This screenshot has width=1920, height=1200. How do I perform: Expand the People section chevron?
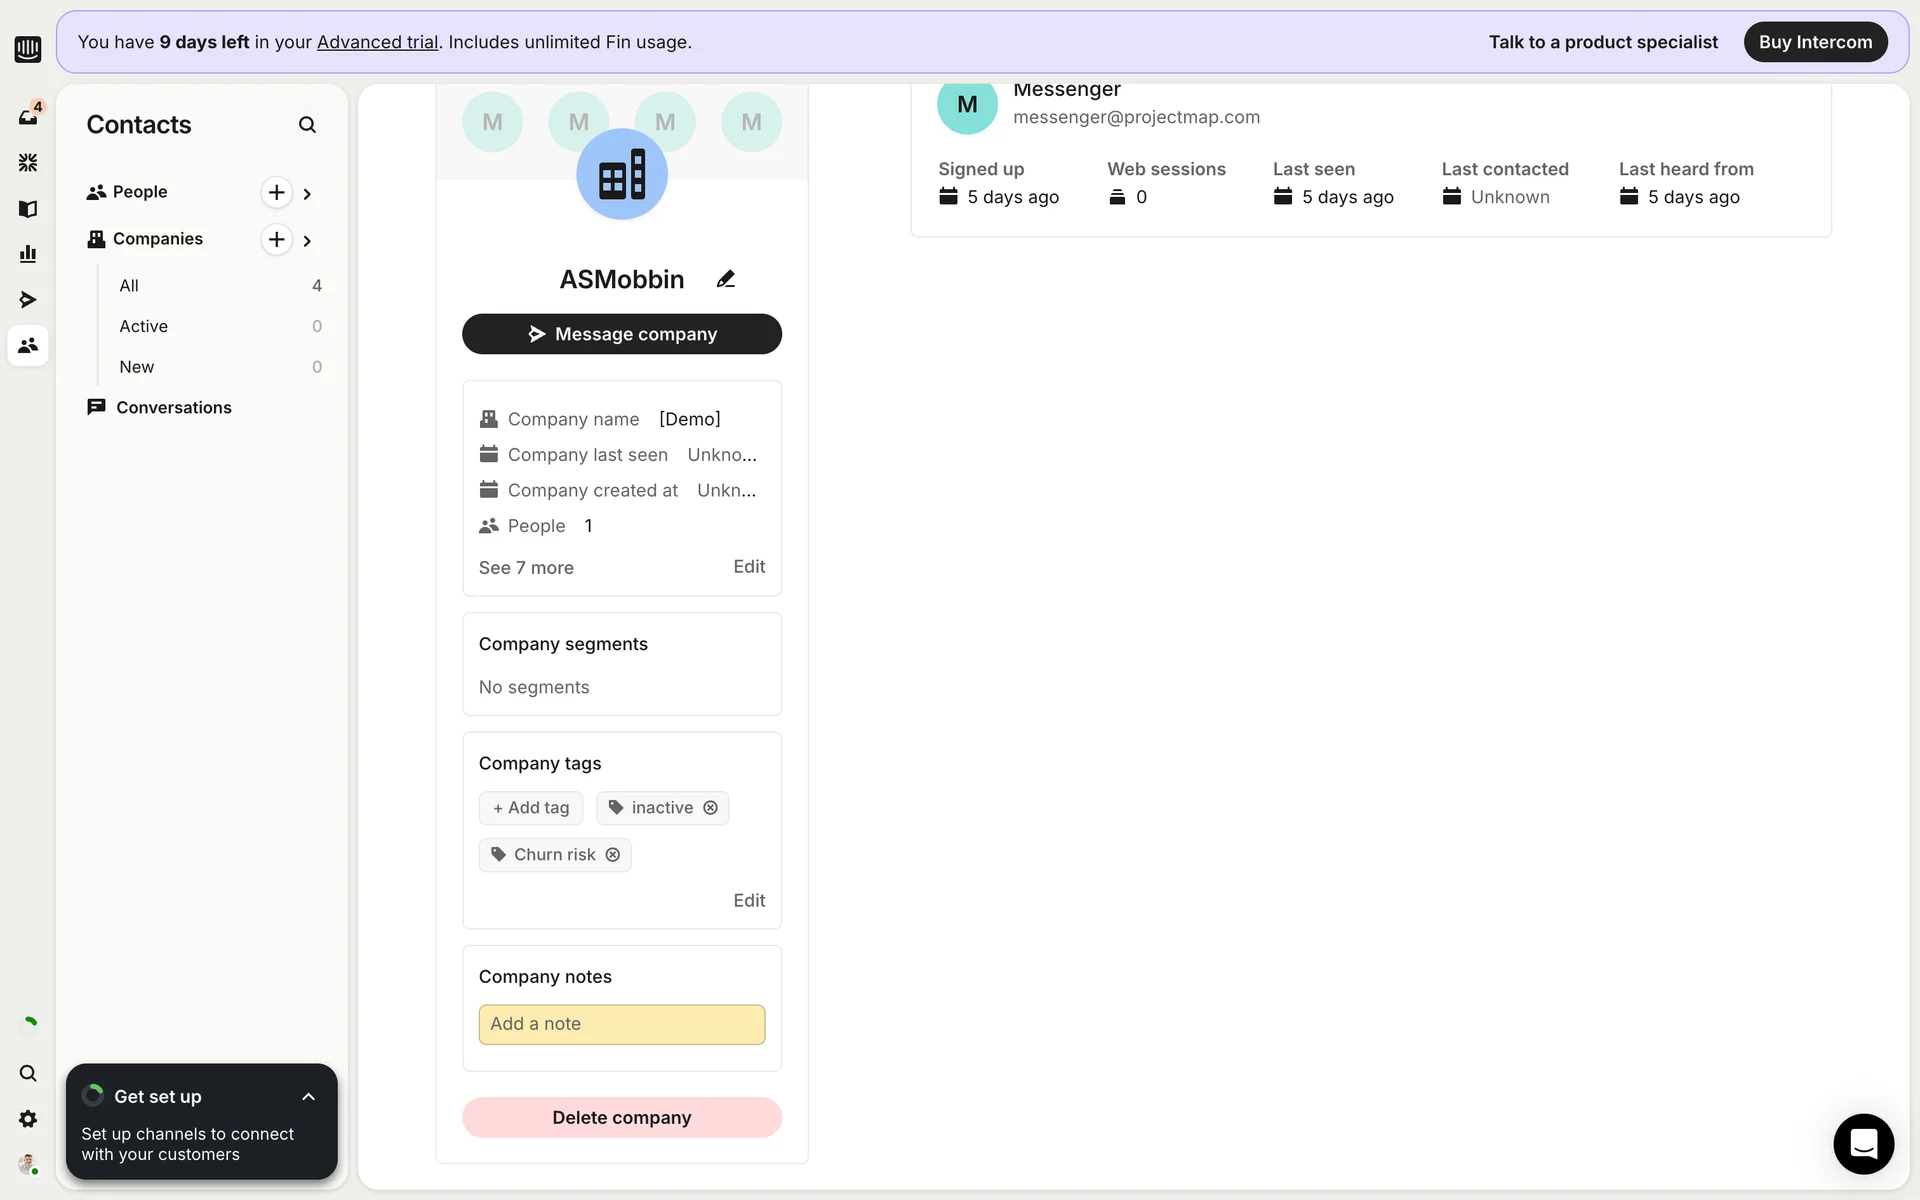pyautogui.click(x=307, y=194)
